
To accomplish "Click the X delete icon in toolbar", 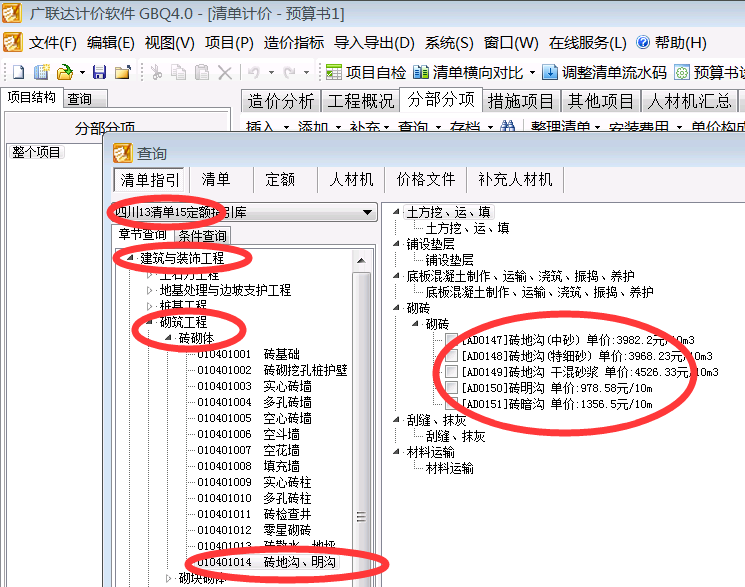I will pos(225,73).
